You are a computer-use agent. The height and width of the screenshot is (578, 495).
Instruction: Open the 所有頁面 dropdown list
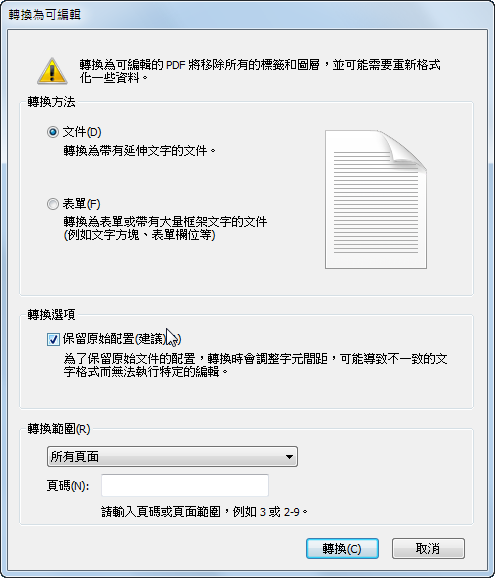click(x=172, y=457)
